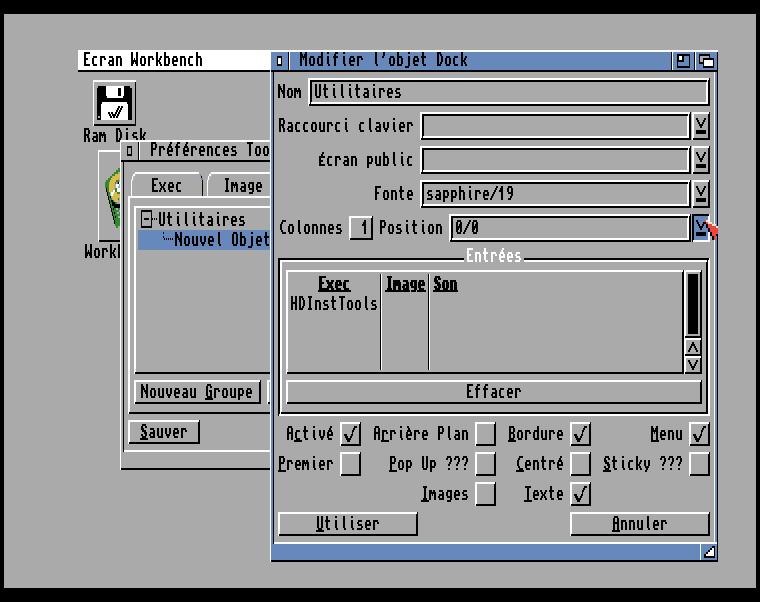Open the Fonte selection dropdown
This screenshot has width=760, height=602.
click(701, 193)
